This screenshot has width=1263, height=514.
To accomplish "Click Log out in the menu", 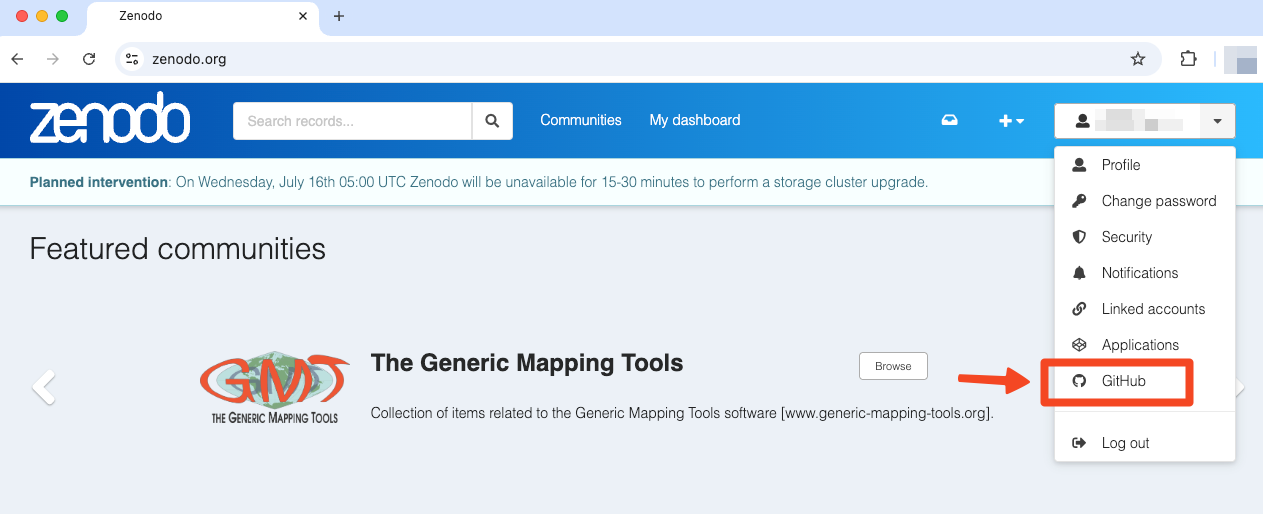I will point(1125,443).
